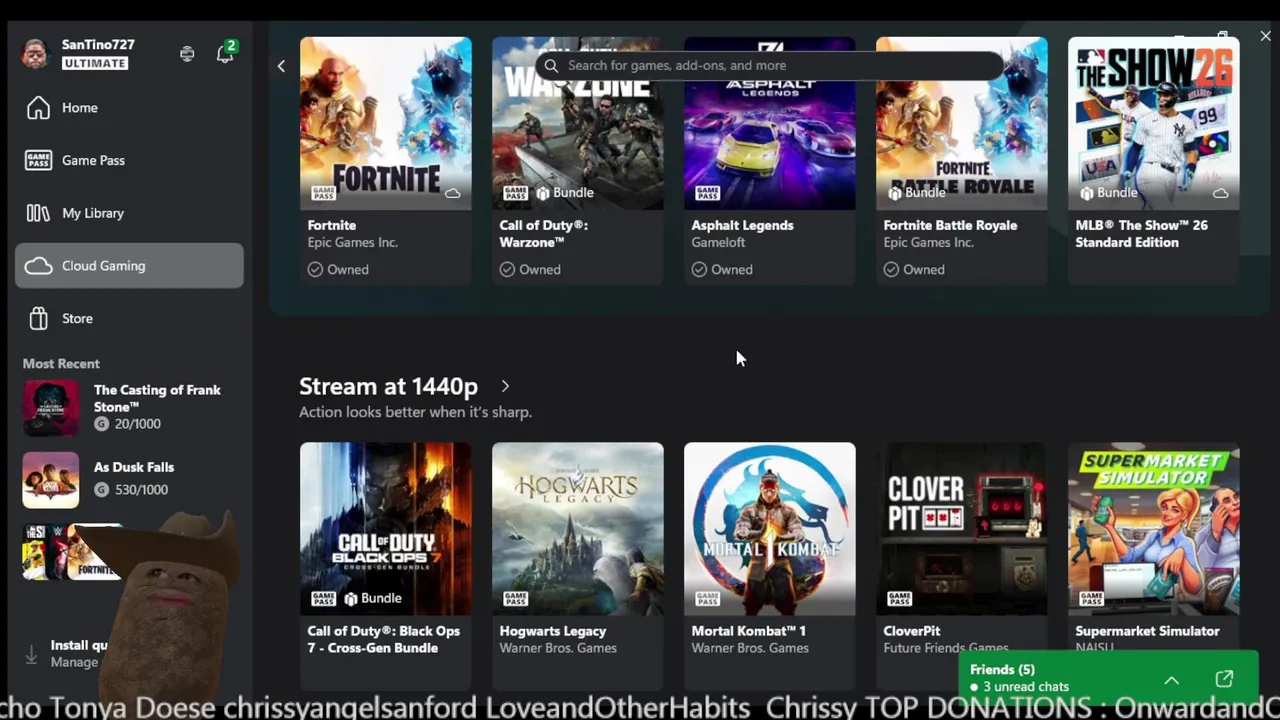Open Hogwarts Legacy cover

[577, 529]
